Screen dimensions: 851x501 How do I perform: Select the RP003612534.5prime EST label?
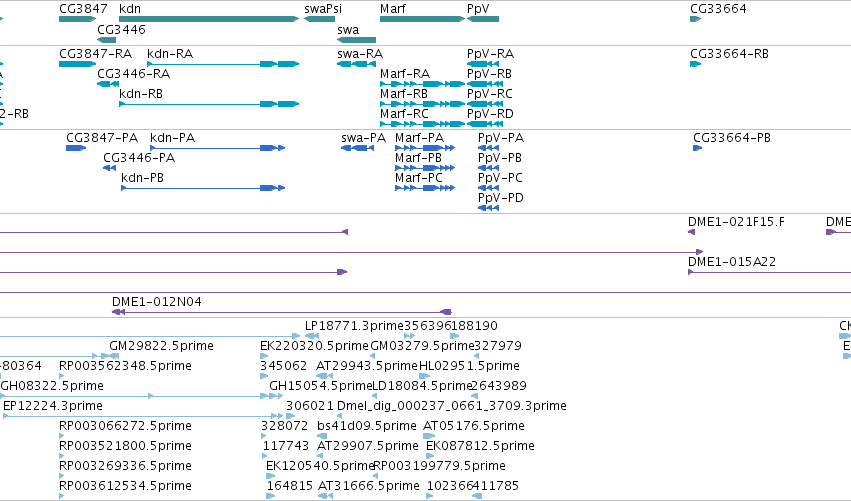(x=125, y=486)
